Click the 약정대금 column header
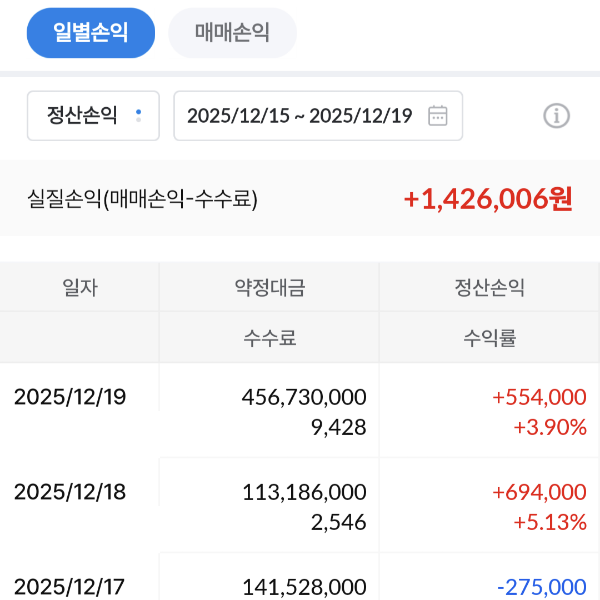Image resolution: width=600 pixels, height=600 pixels. coord(269,288)
